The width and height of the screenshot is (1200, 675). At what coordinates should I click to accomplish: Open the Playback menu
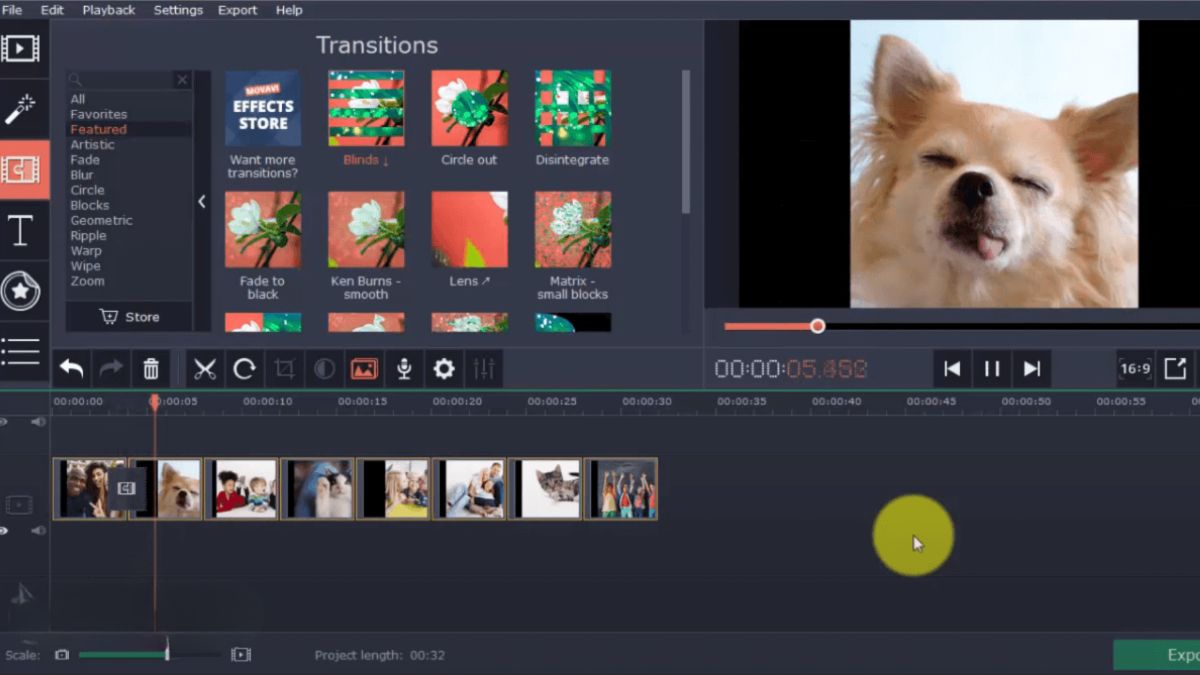[x=108, y=10]
